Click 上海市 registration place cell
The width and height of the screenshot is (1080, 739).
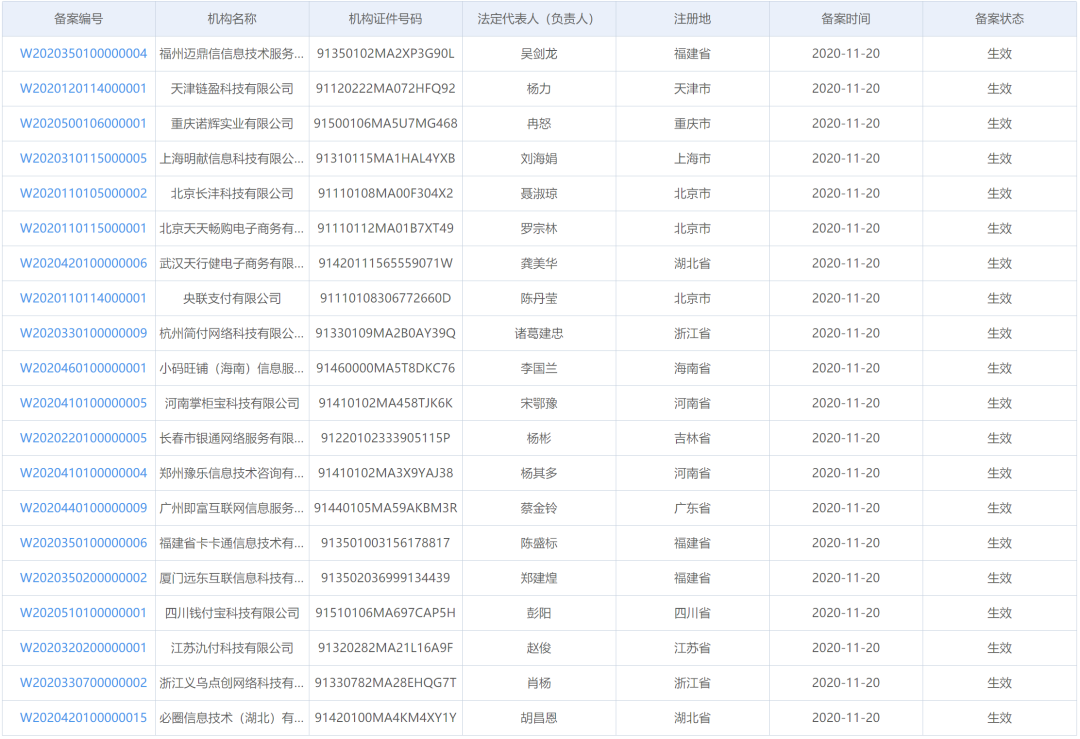(x=692, y=158)
